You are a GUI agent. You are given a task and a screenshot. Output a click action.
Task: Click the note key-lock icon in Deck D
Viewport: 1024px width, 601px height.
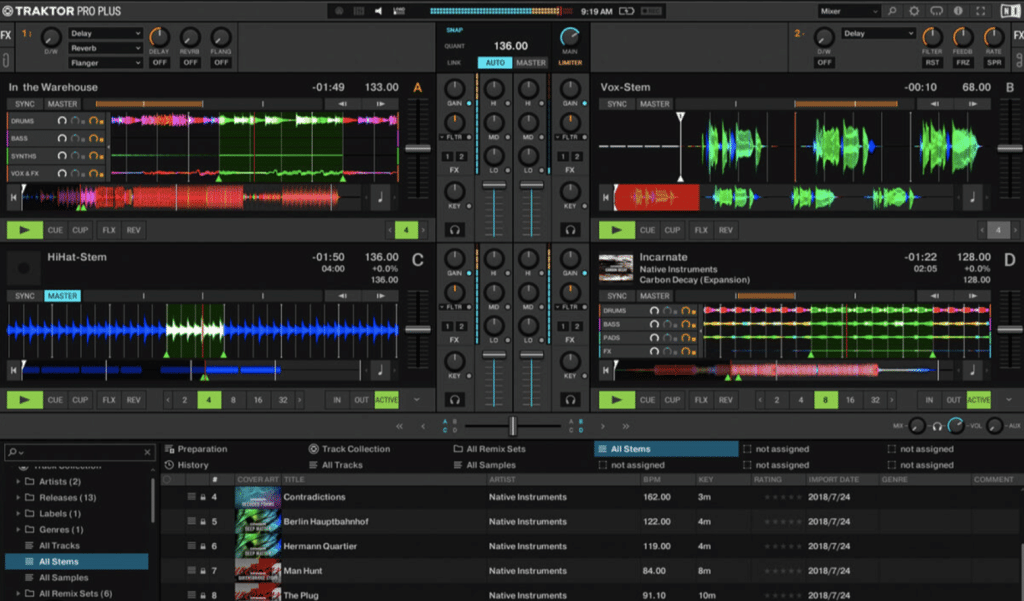click(x=972, y=370)
